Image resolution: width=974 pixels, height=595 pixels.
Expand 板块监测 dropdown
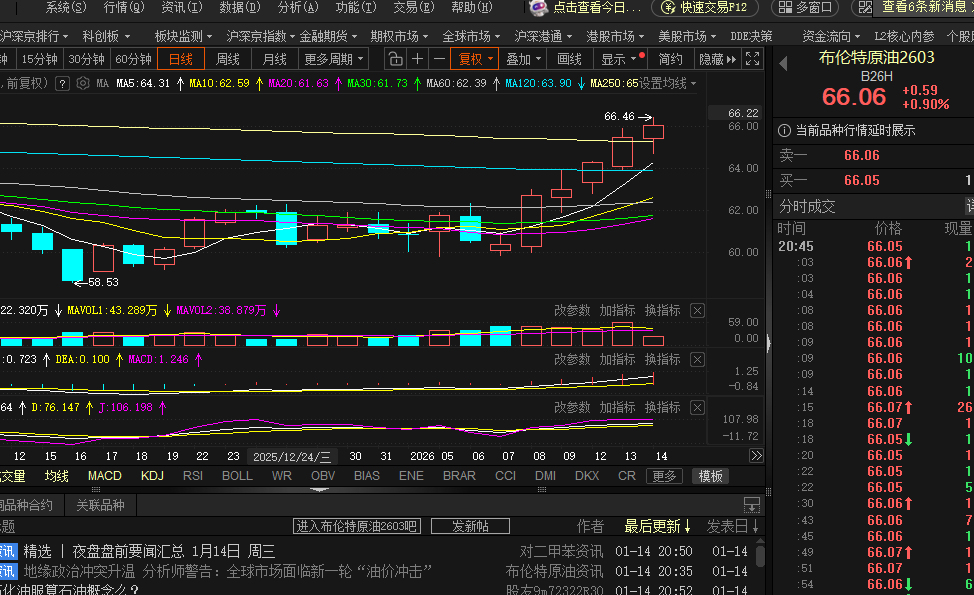(x=183, y=37)
